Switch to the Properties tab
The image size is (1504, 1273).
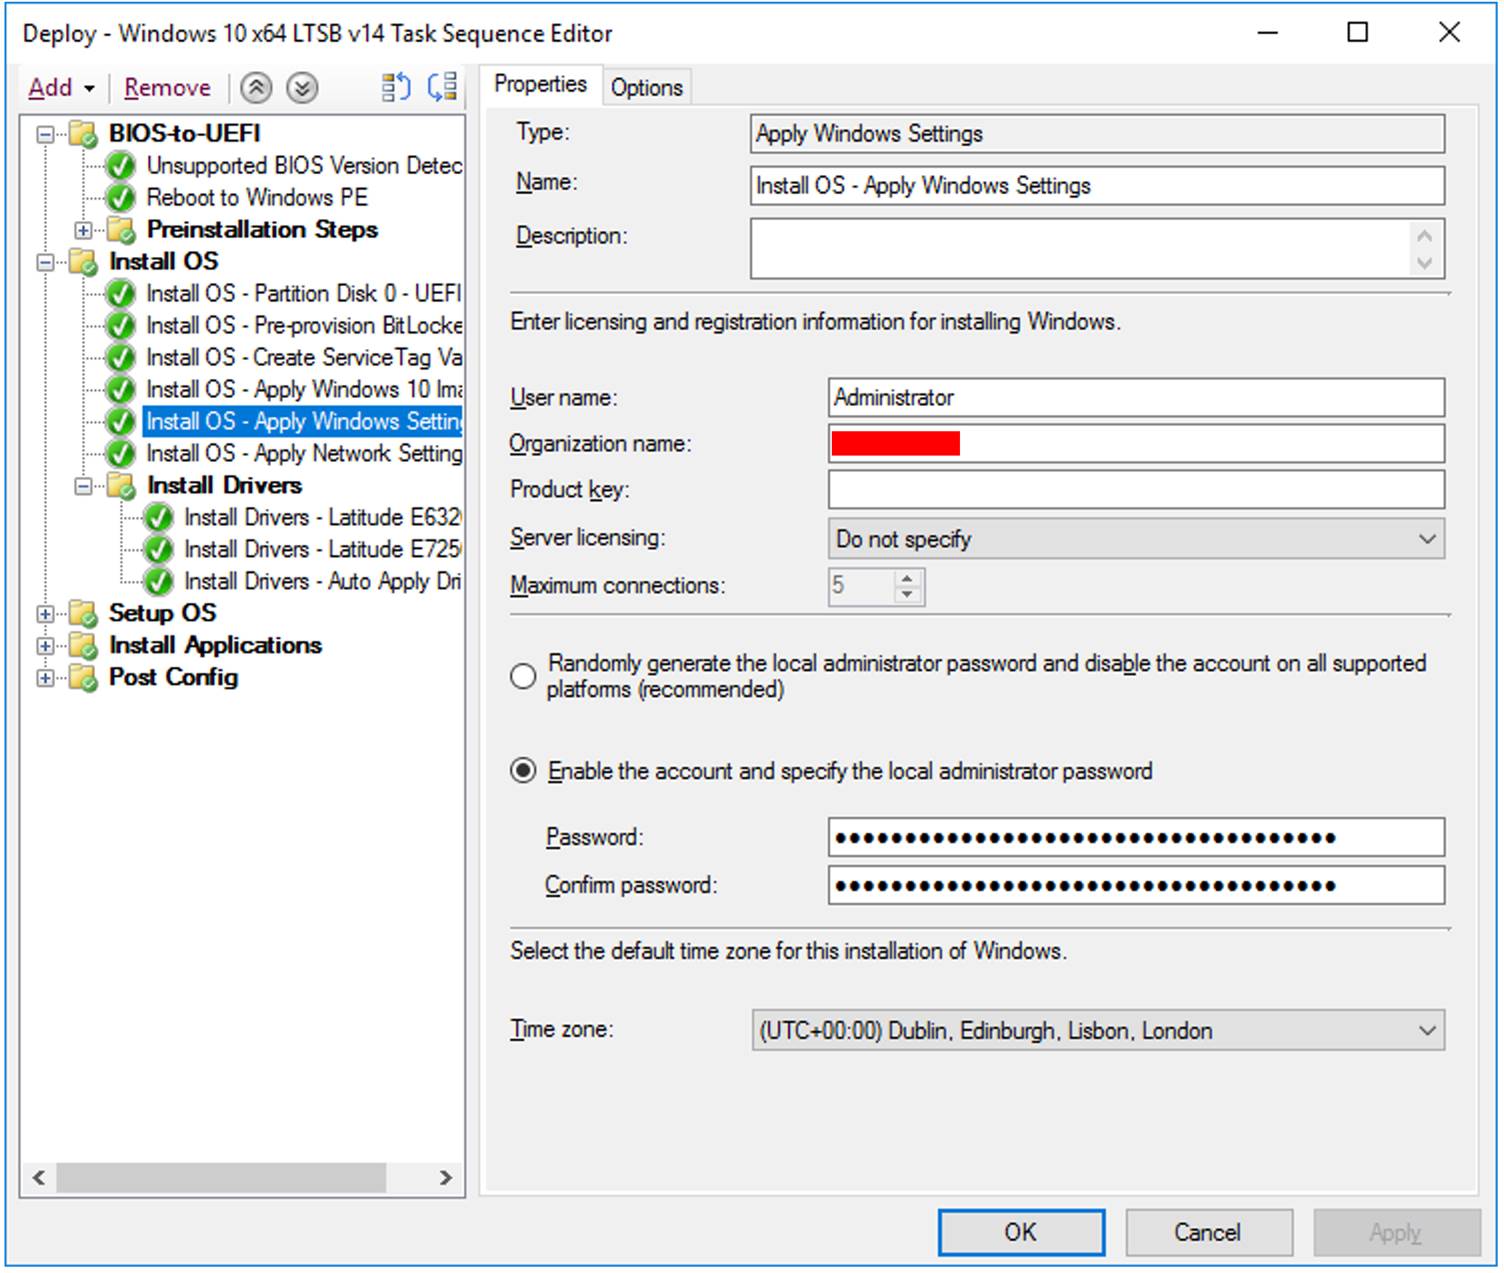(x=540, y=85)
